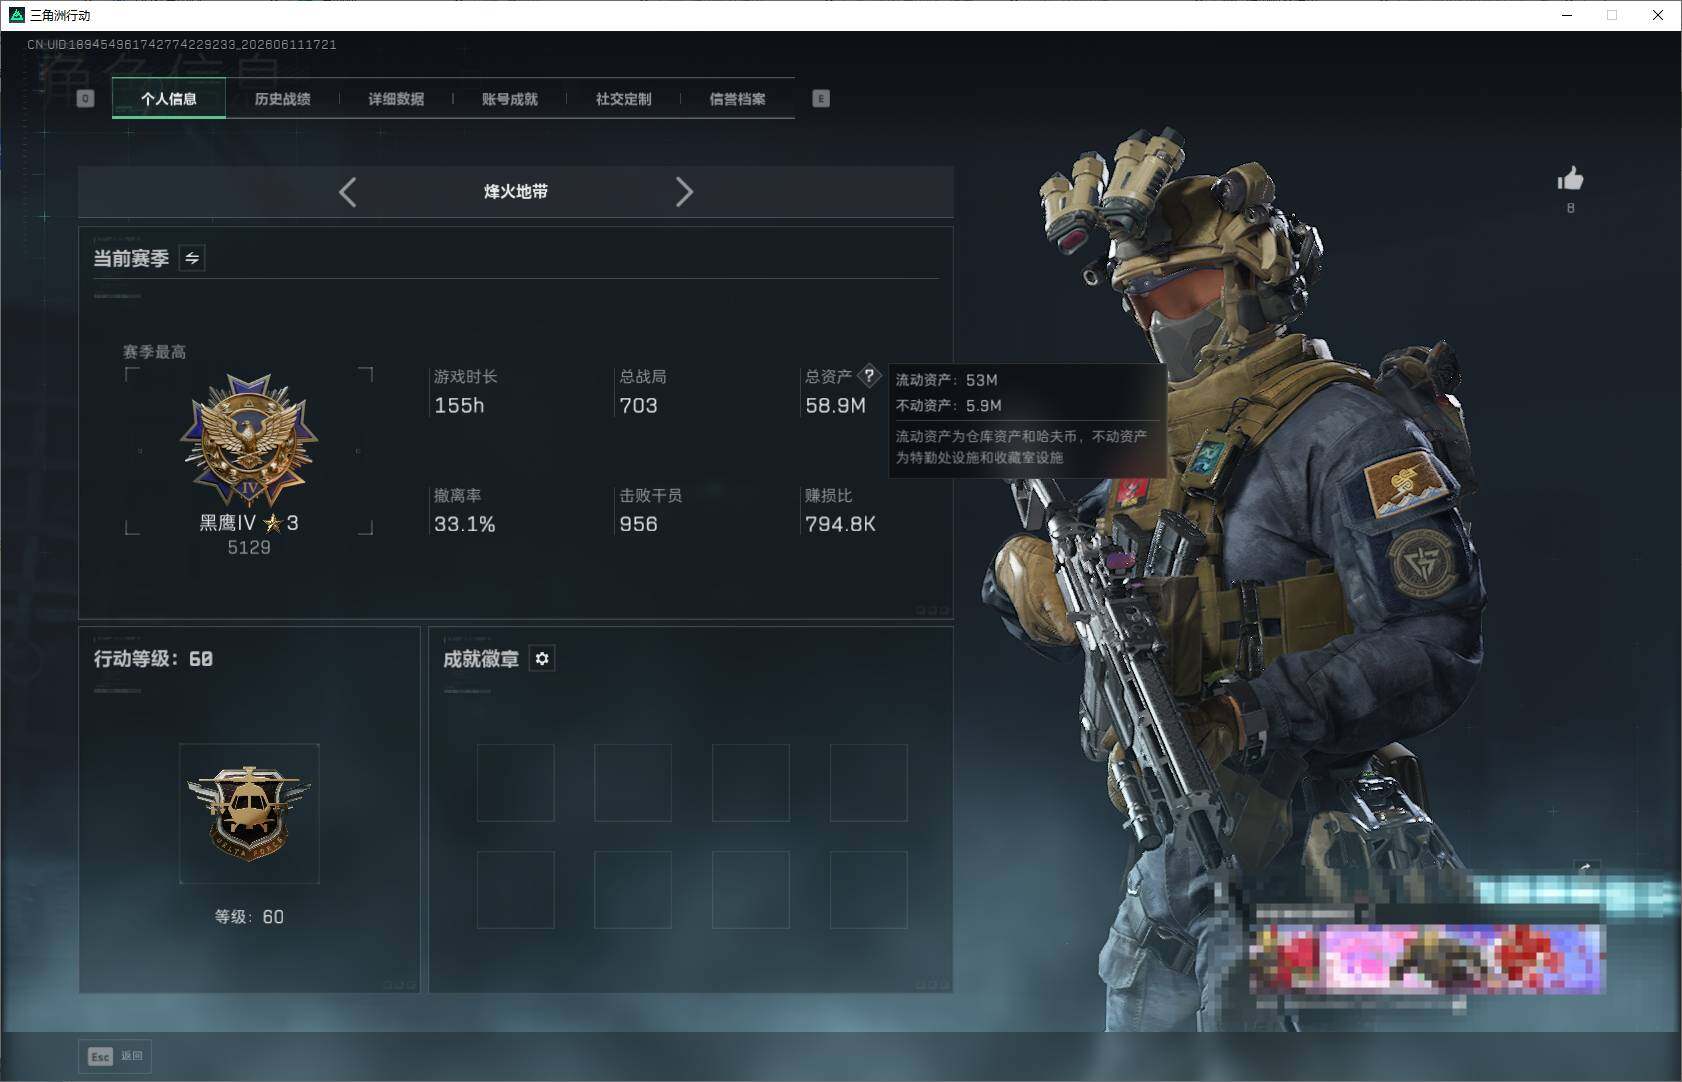Click the level 60 helicopter badge
1682x1082 pixels.
(249, 813)
